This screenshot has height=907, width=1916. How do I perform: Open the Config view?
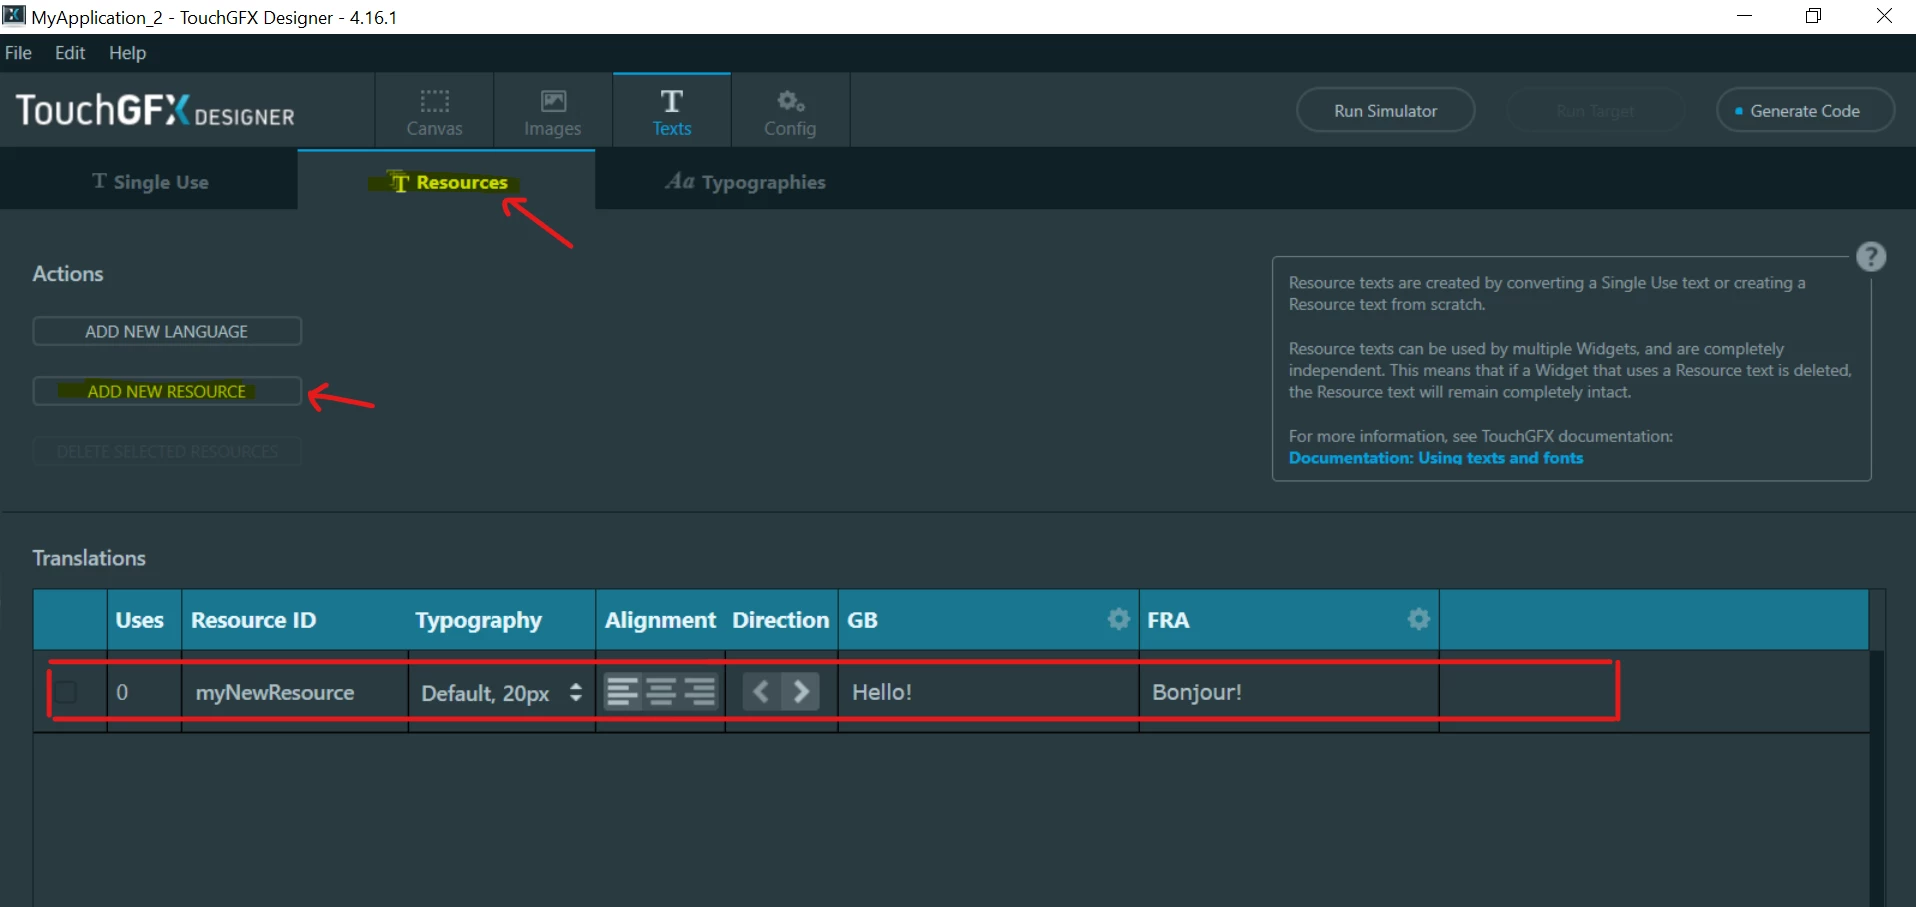click(790, 111)
